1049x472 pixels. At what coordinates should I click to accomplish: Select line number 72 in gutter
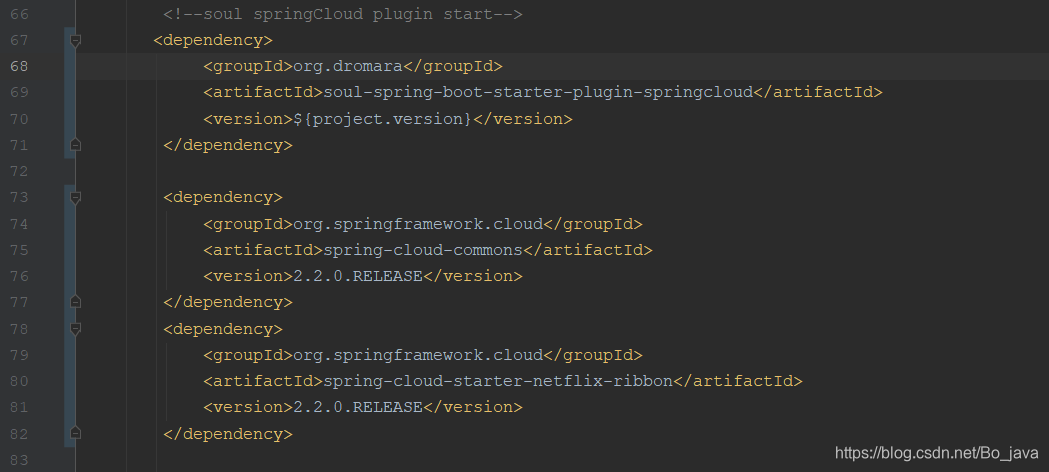point(19,172)
